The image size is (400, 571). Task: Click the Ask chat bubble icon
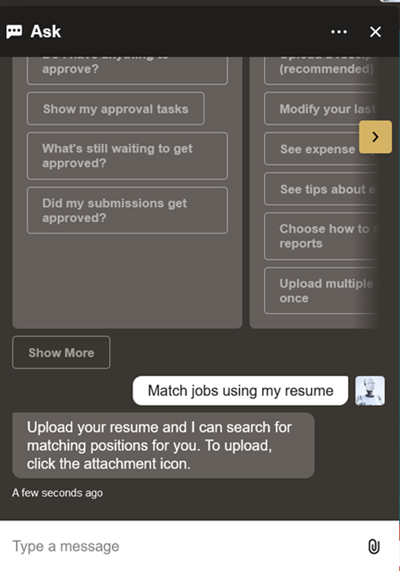14,32
